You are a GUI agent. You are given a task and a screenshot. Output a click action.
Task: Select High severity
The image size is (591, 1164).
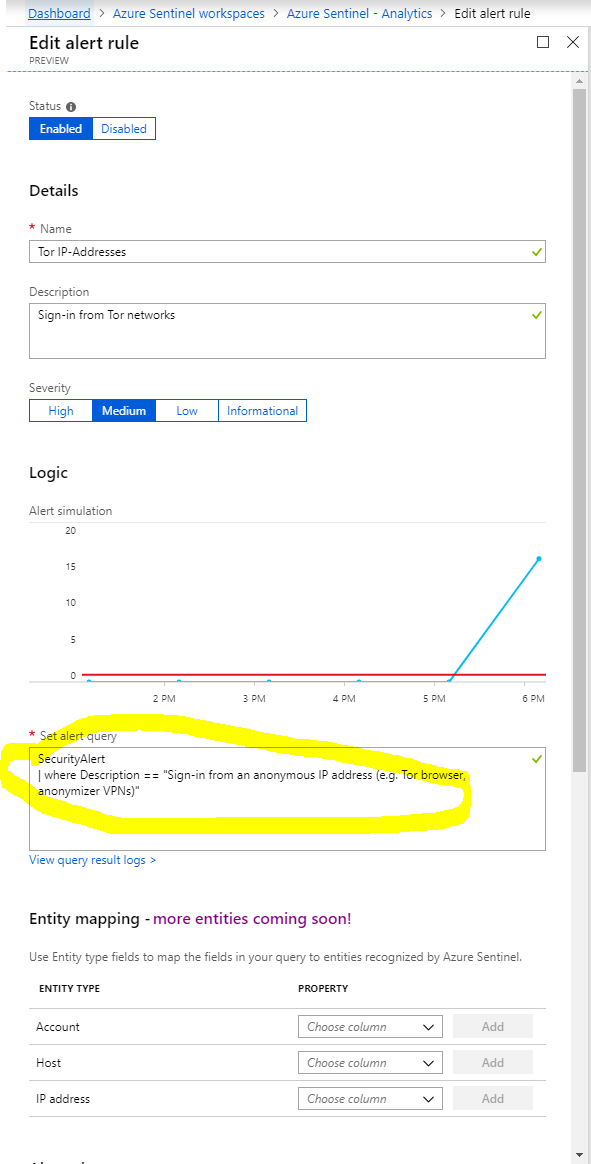pos(61,411)
